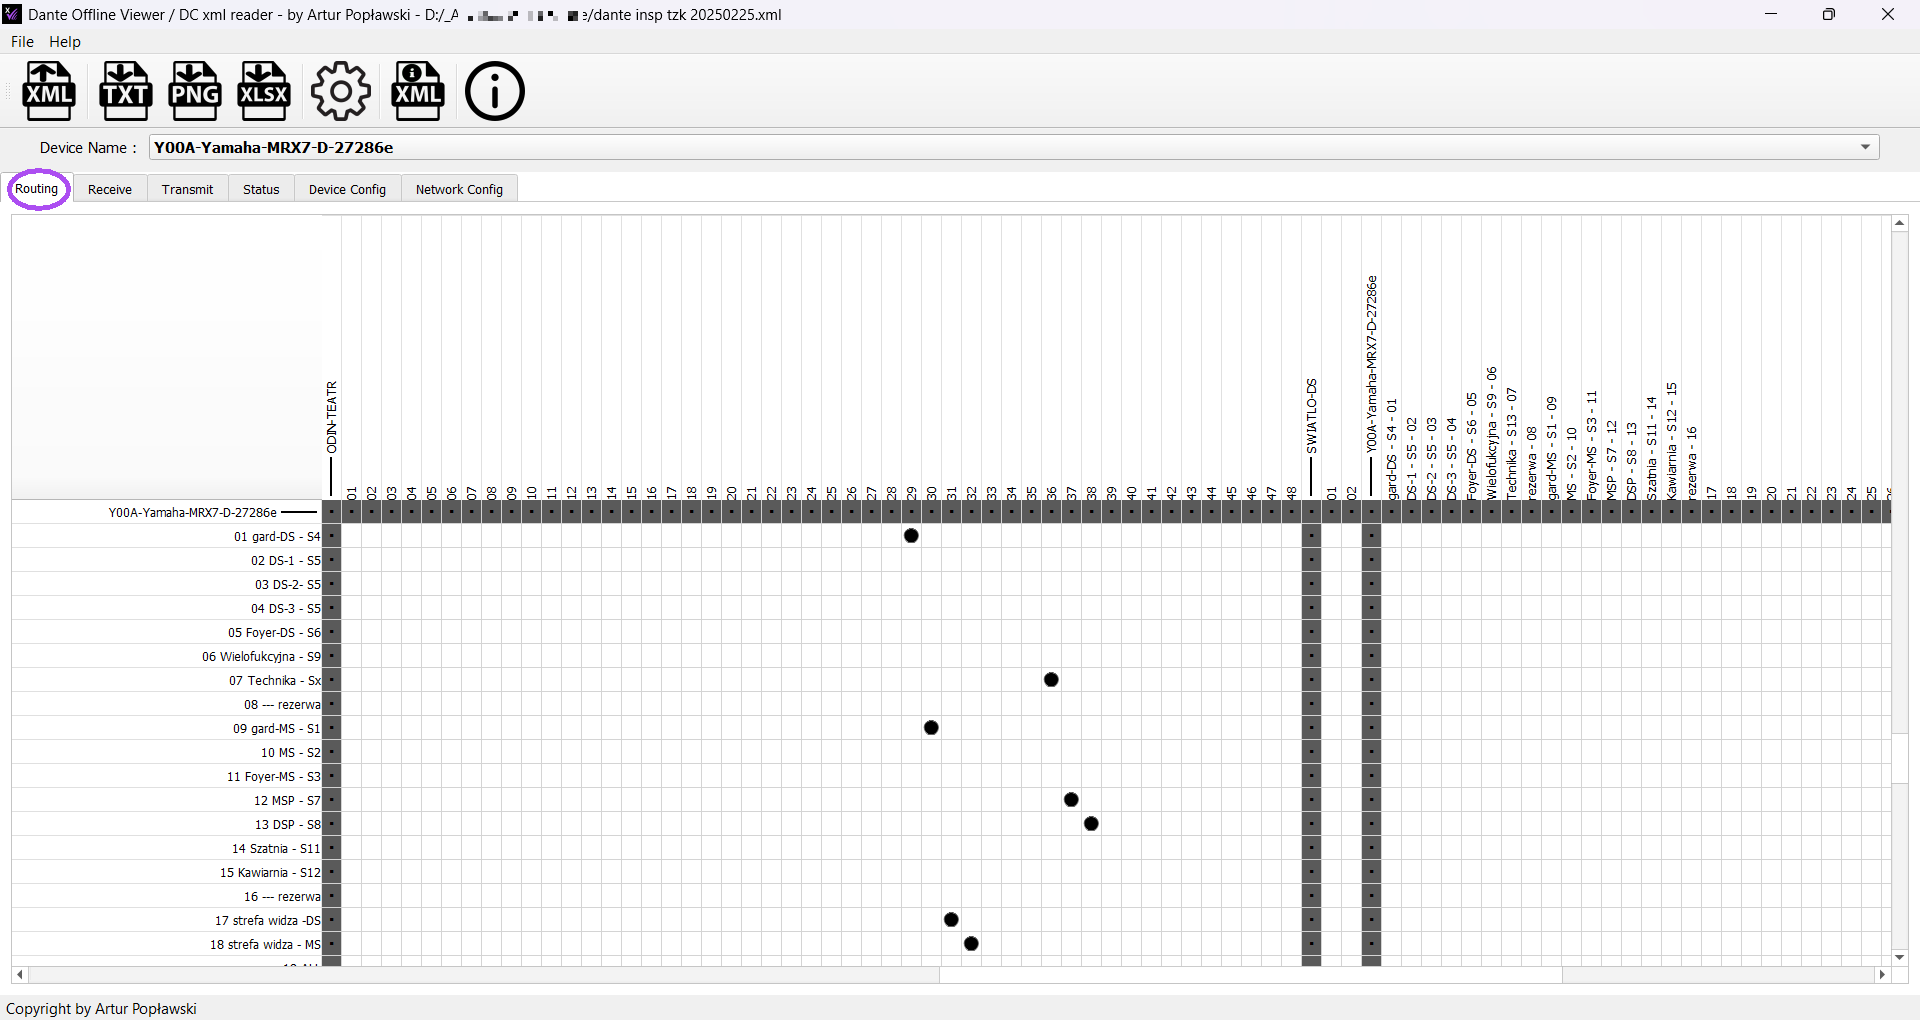The image size is (1920, 1020).
Task: Select row label 04 DS-3 - S5
Action: tap(286, 609)
